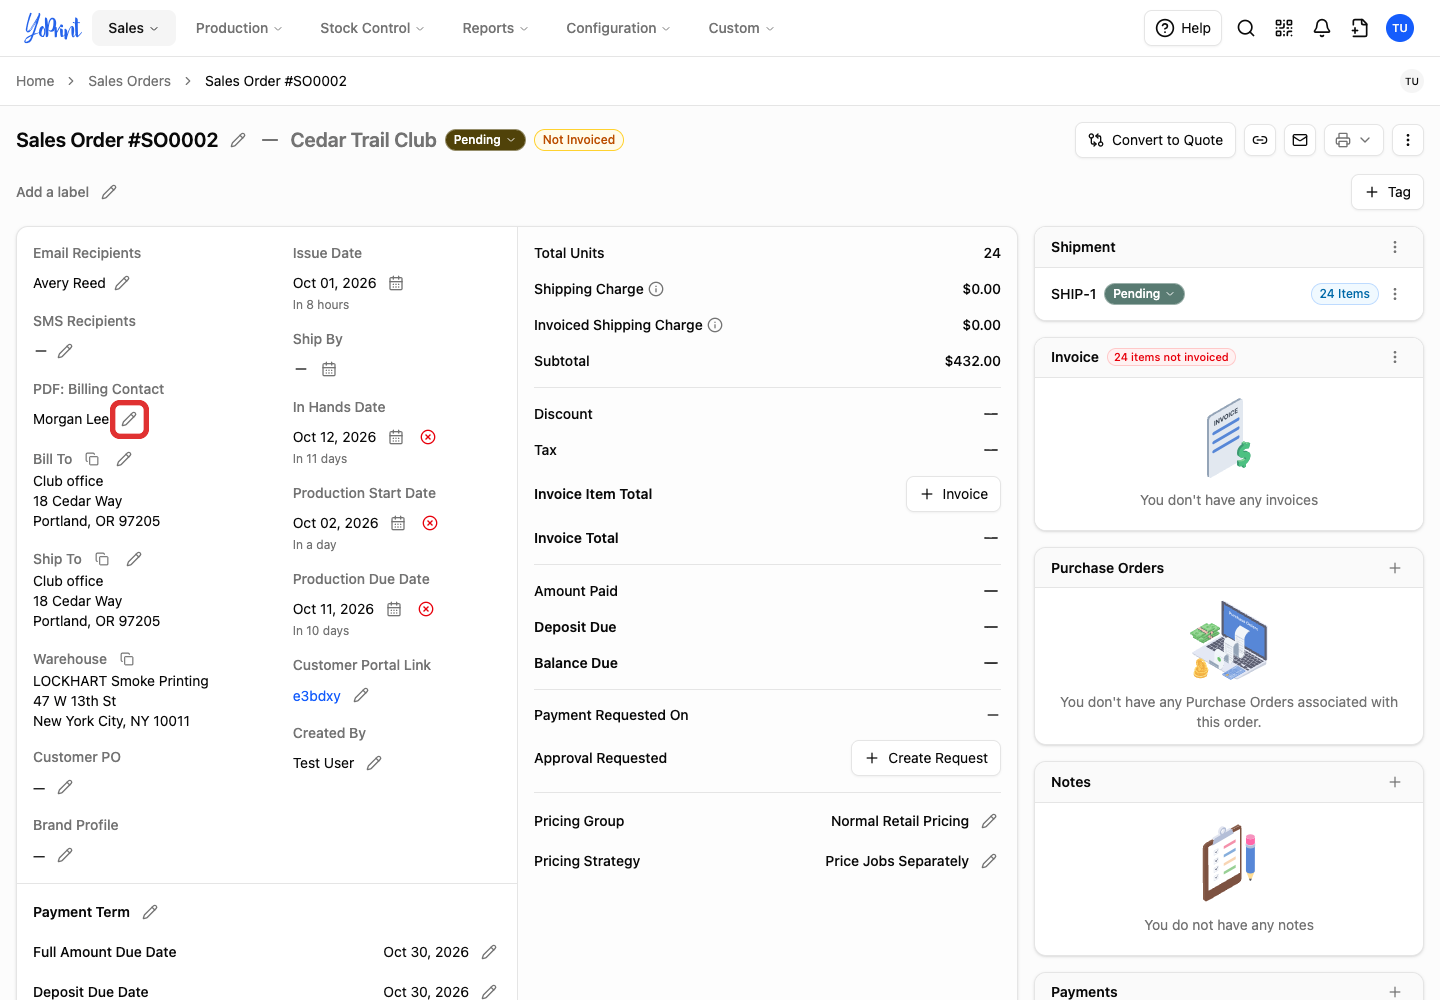The width and height of the screenshot is (1440, 1000).
Task: Open notifications bell
Action: (x=1322, y=28)
